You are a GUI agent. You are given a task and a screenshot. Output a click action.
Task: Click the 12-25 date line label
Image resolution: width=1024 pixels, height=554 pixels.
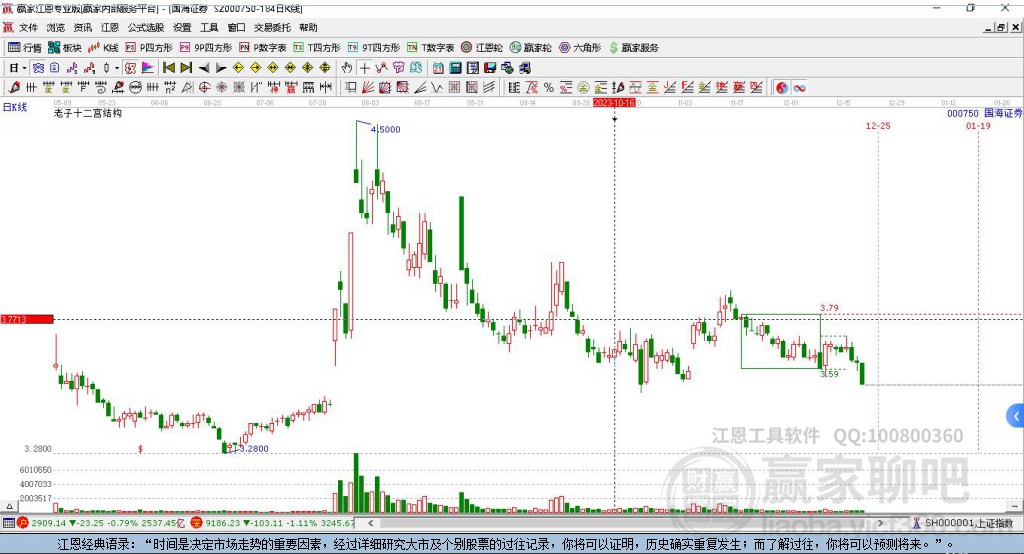coord(878,125)
